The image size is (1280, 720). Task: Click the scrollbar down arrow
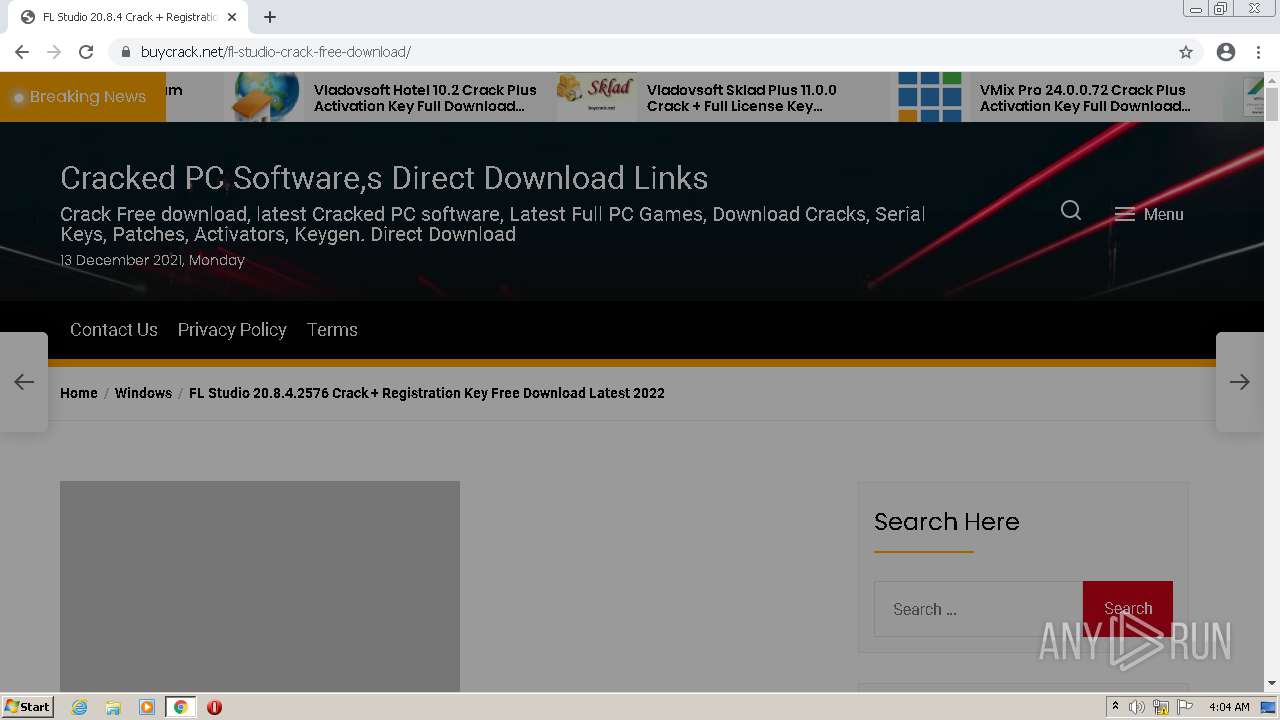pos(1272,684)
